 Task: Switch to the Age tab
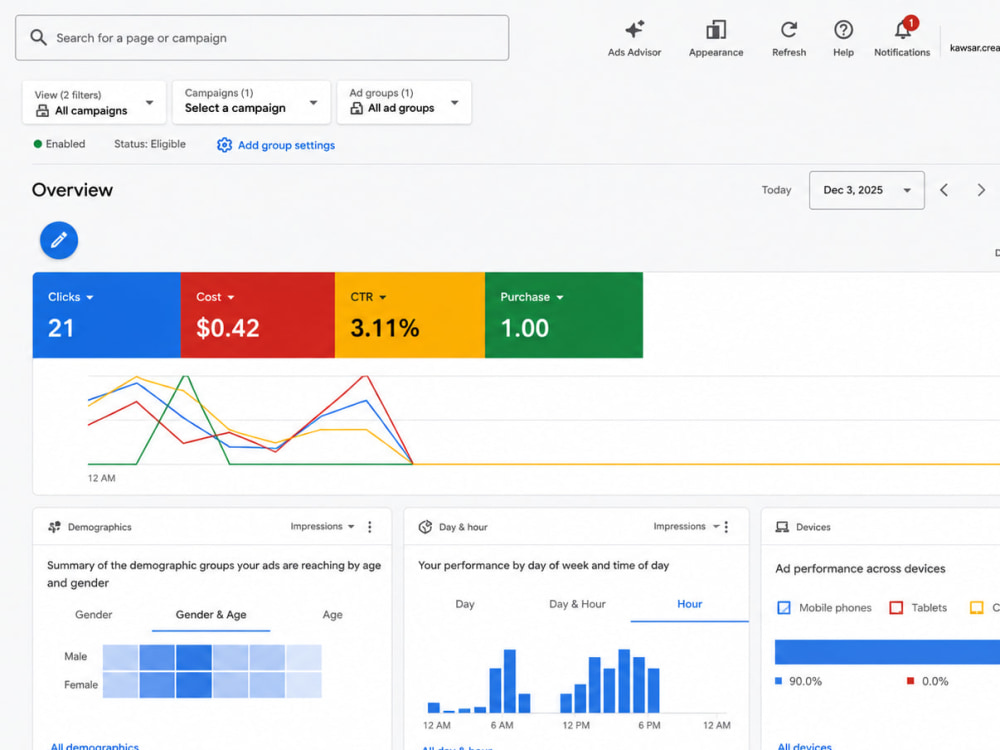(x=332, y=615)
